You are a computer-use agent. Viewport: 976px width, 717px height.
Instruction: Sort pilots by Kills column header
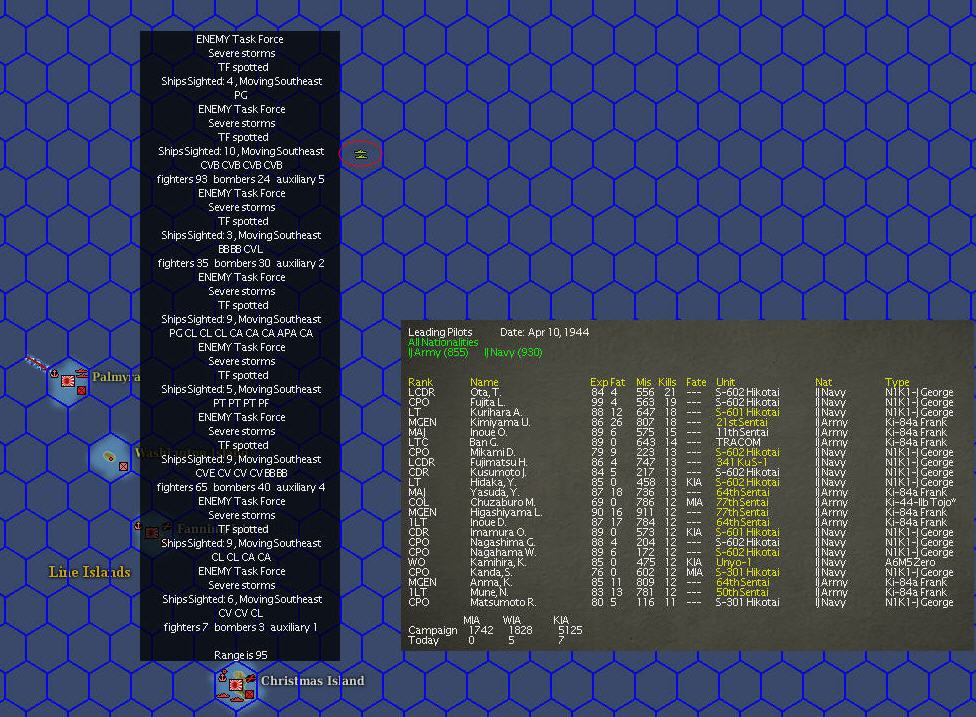[667, 382]
